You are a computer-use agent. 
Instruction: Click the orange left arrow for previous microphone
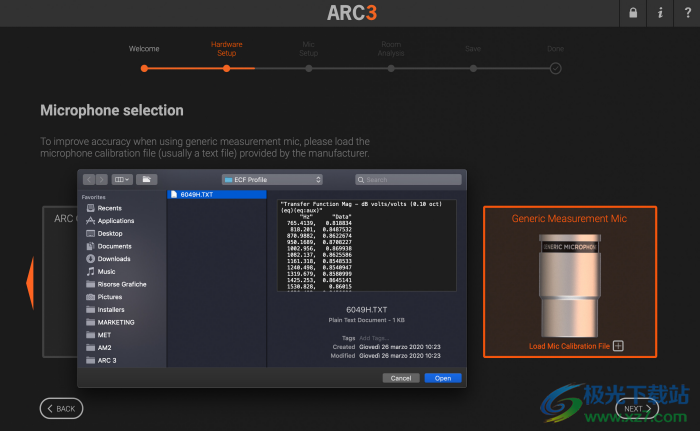29,282
